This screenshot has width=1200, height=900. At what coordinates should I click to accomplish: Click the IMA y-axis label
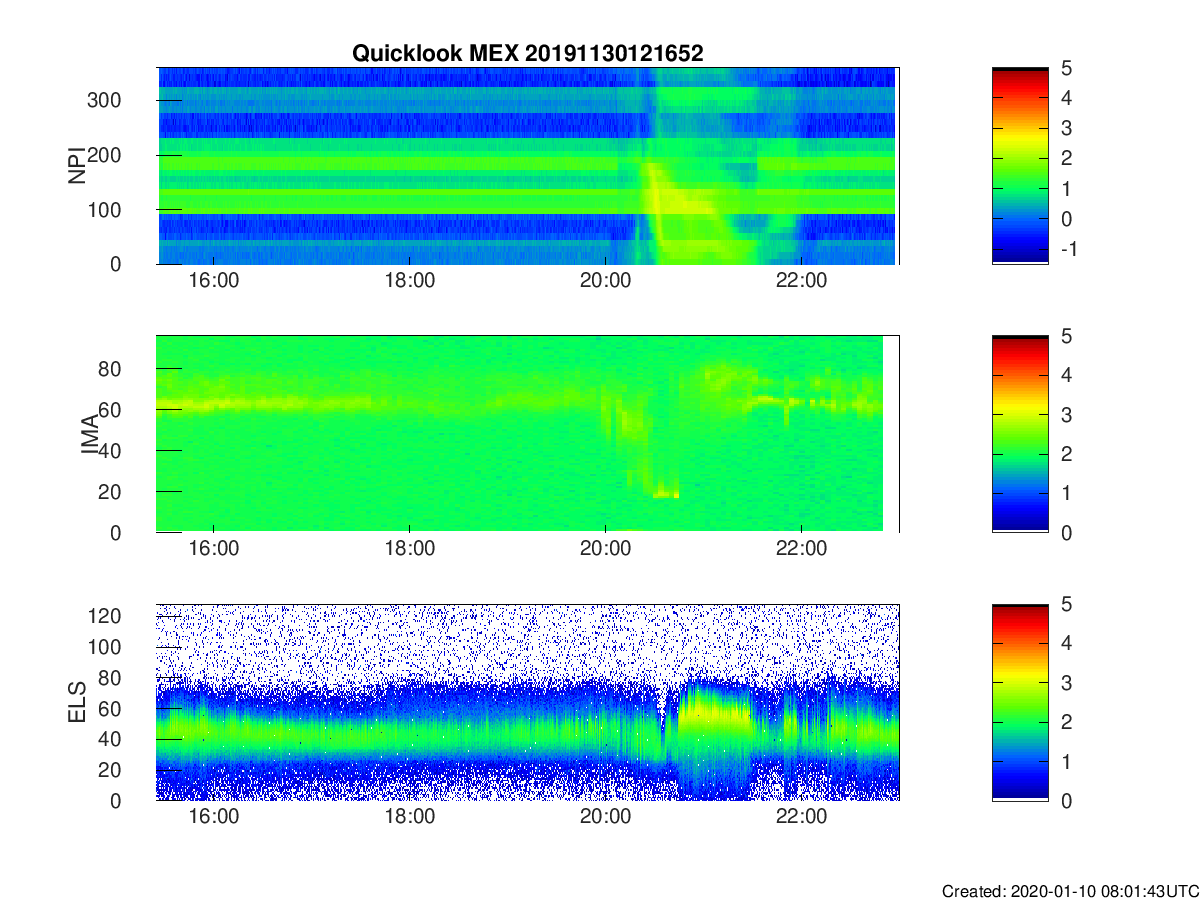tap(89, 434)
